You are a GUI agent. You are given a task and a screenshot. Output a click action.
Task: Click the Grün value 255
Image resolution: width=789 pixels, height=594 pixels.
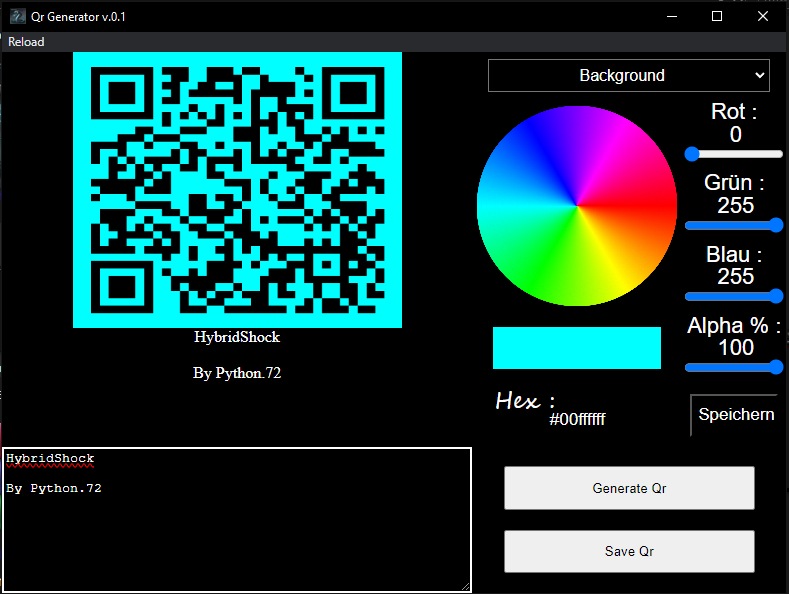tap(736, 205)
